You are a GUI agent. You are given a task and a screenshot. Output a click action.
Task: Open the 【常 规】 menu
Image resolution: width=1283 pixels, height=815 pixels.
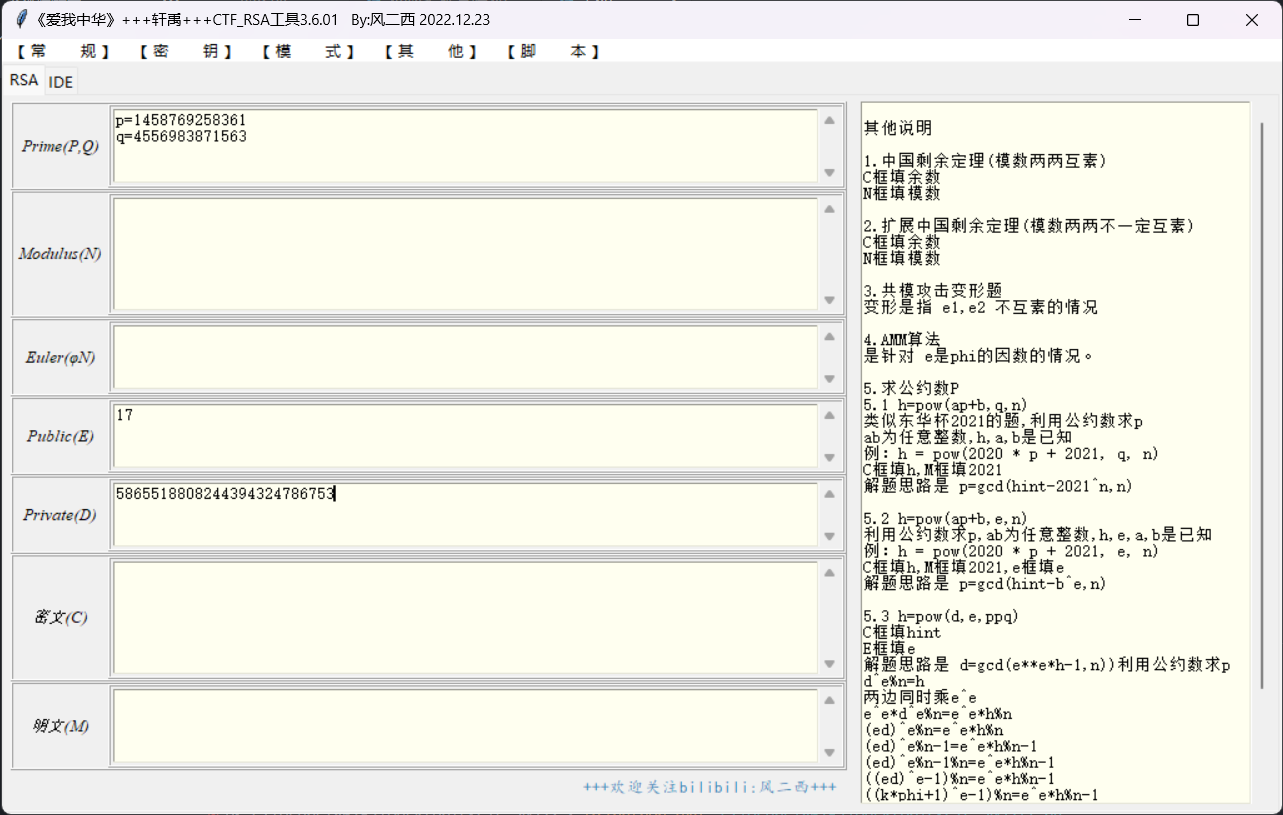(x=63, y=51)
